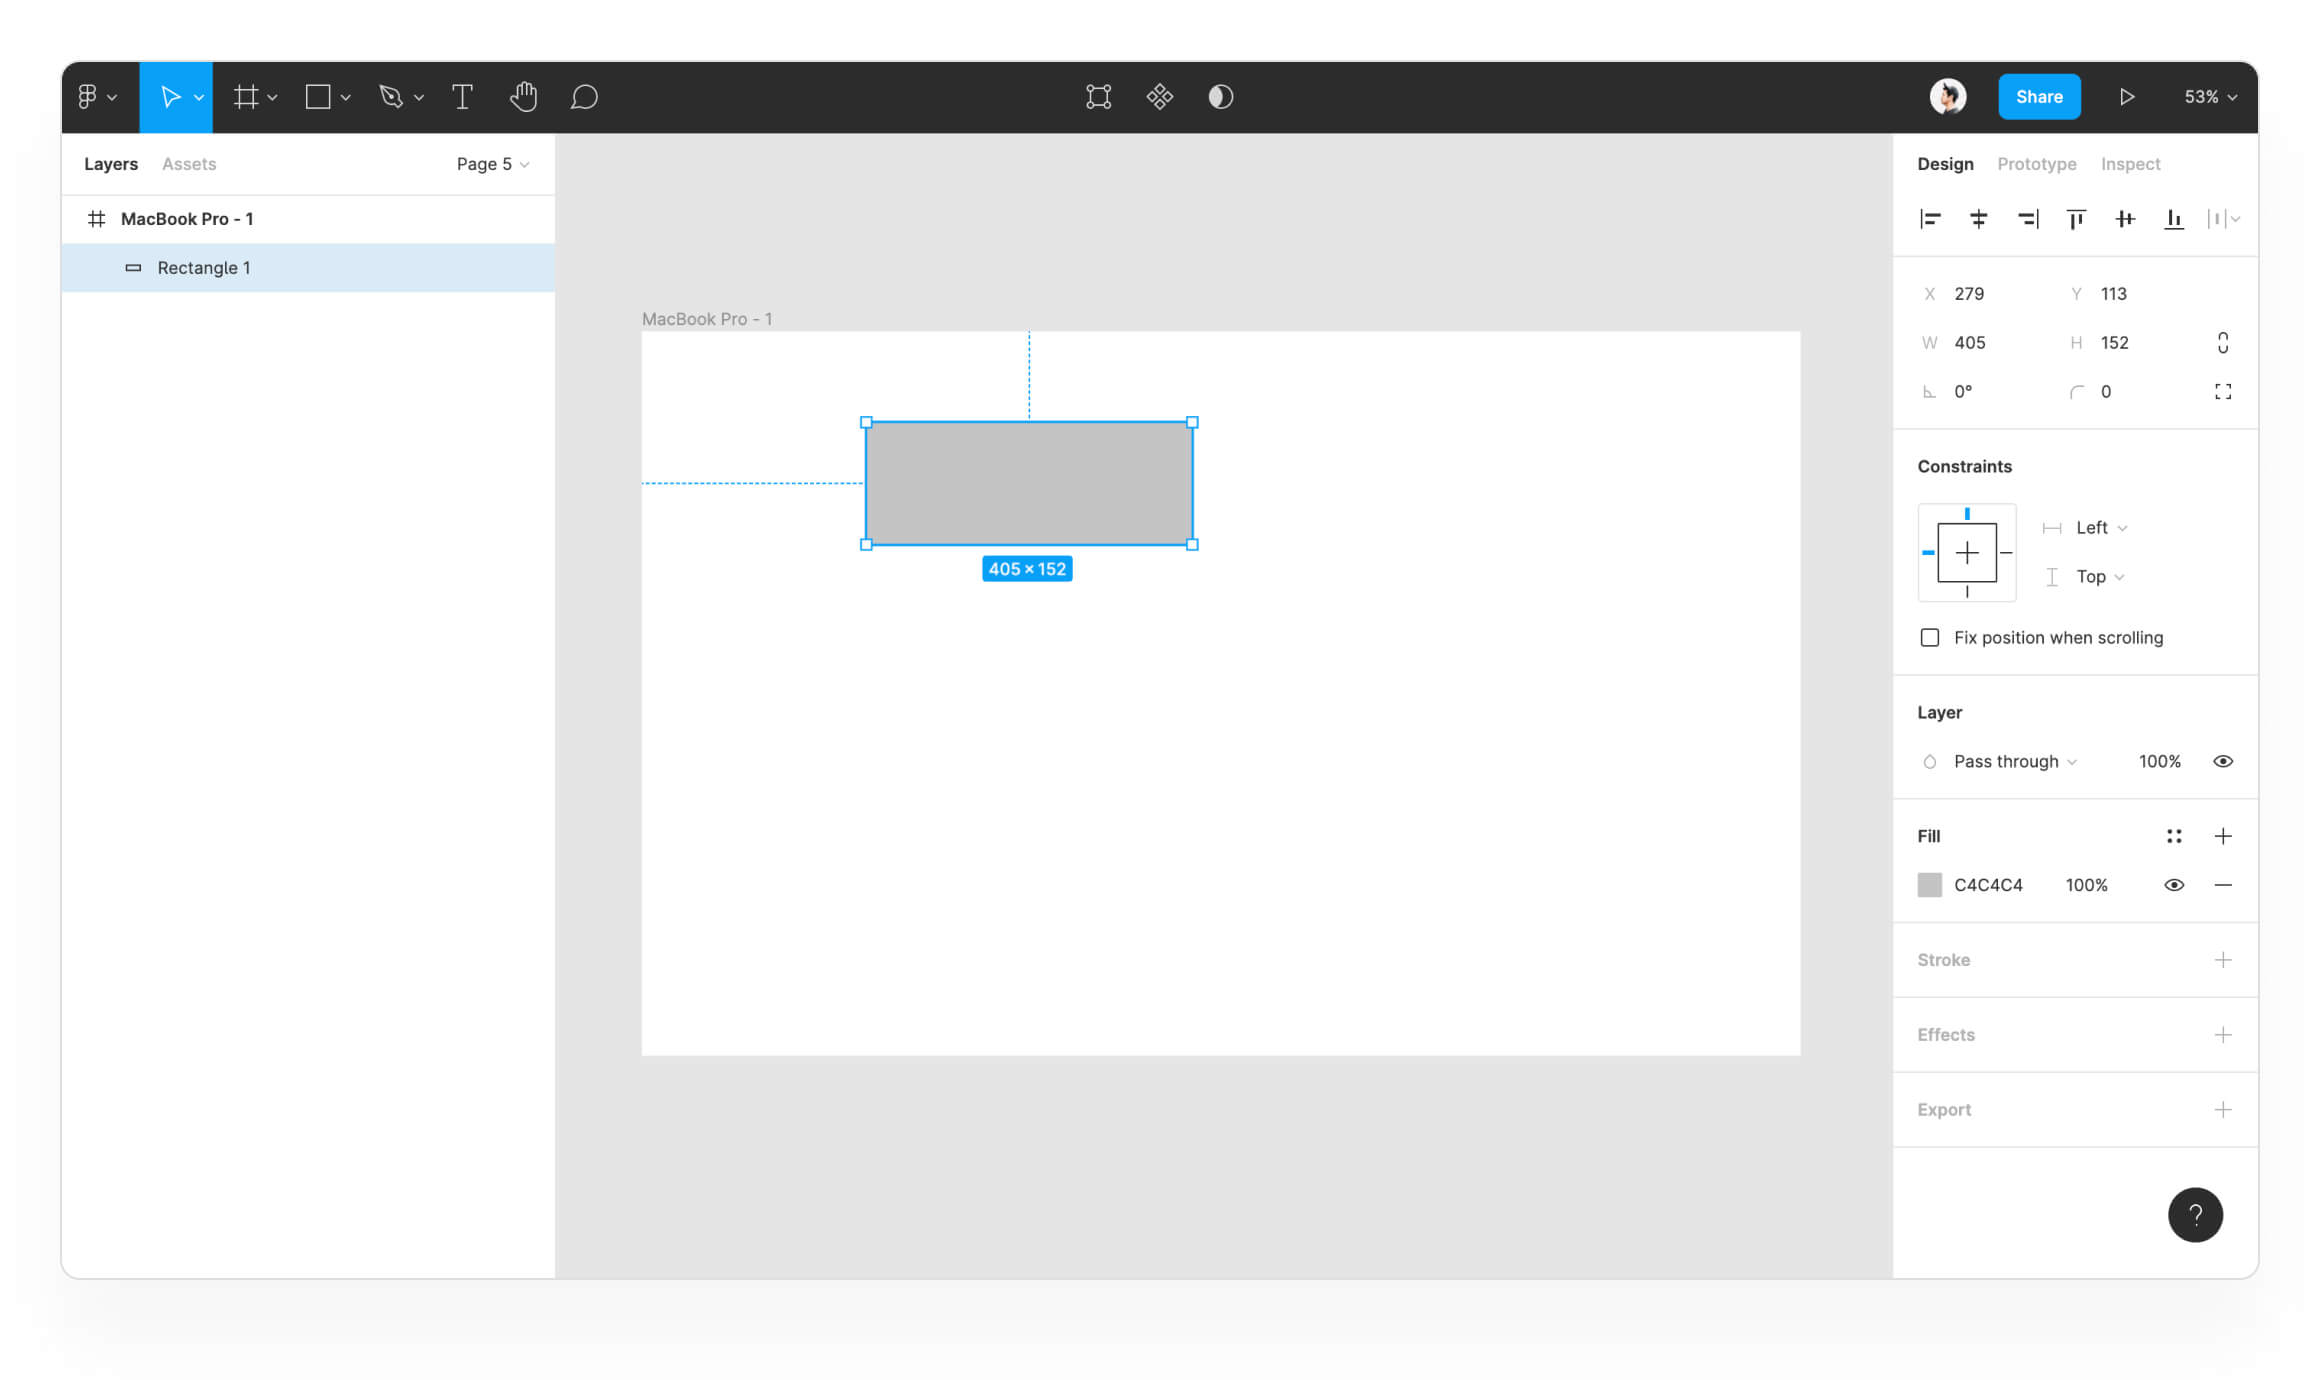Screen dimensions: 2320x1380
Task: Open the 53% zoom dropdown
Action: point(2210,97)
